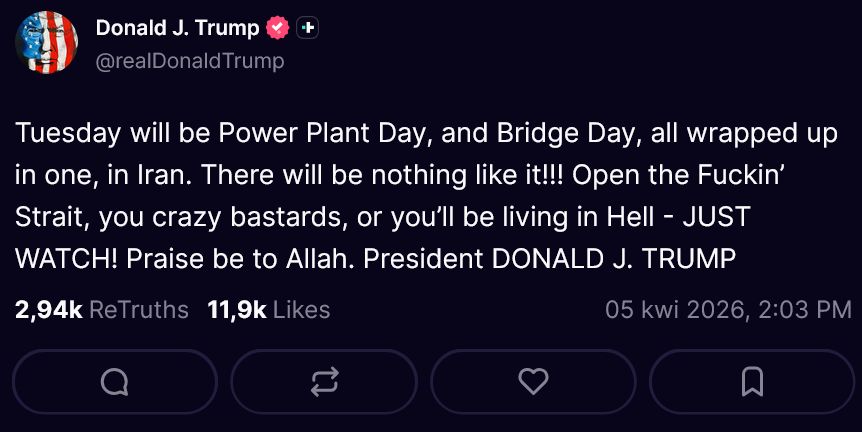Bookmark this post with the bookmark icon

coord(752,381)
